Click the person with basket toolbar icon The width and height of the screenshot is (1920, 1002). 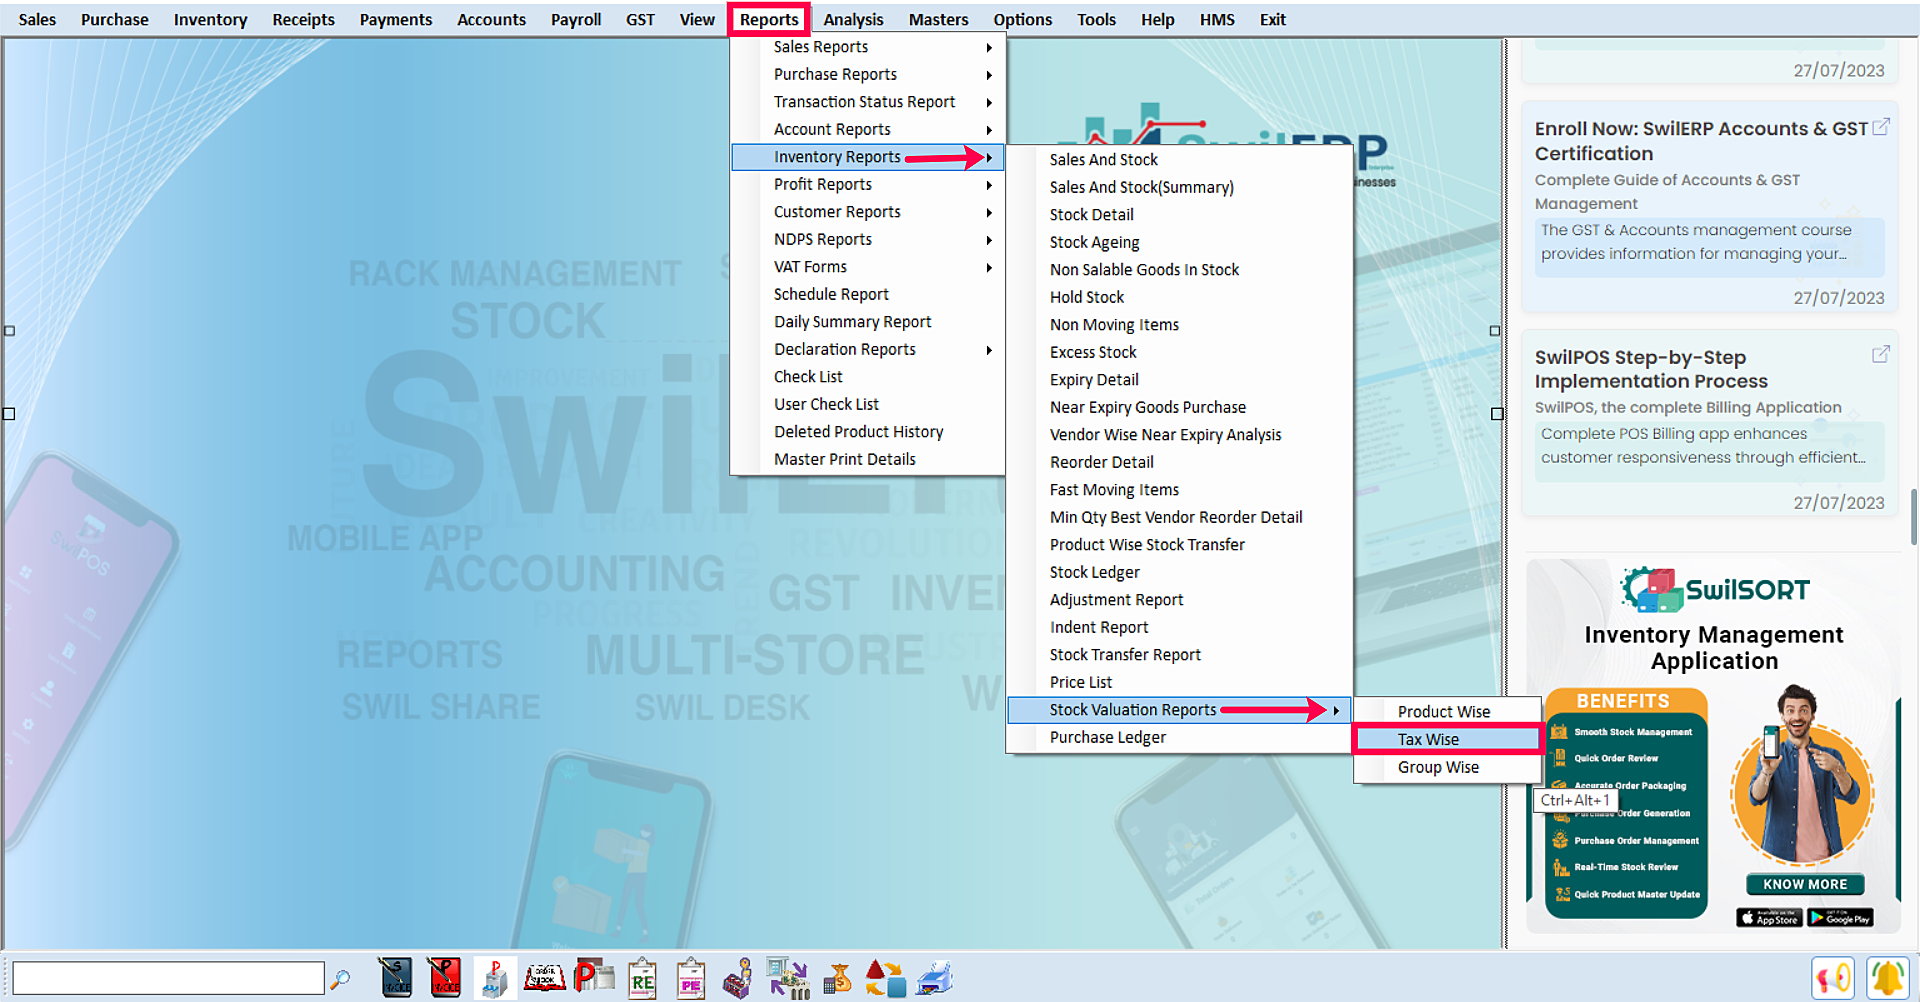pos(738,978)
